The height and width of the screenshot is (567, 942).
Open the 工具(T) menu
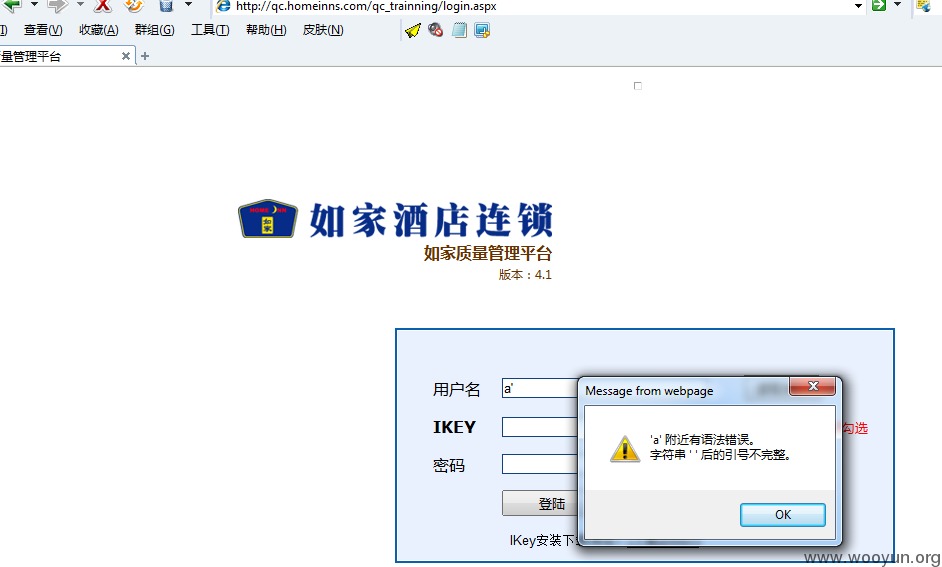click(x=210, y=30)
